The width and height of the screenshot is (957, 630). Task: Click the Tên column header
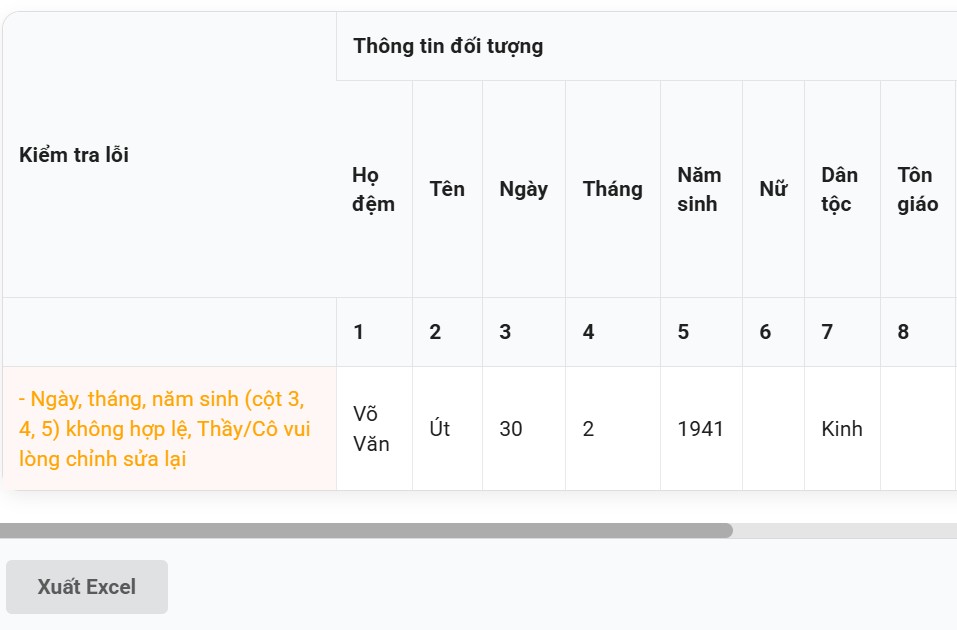point(447,189)
